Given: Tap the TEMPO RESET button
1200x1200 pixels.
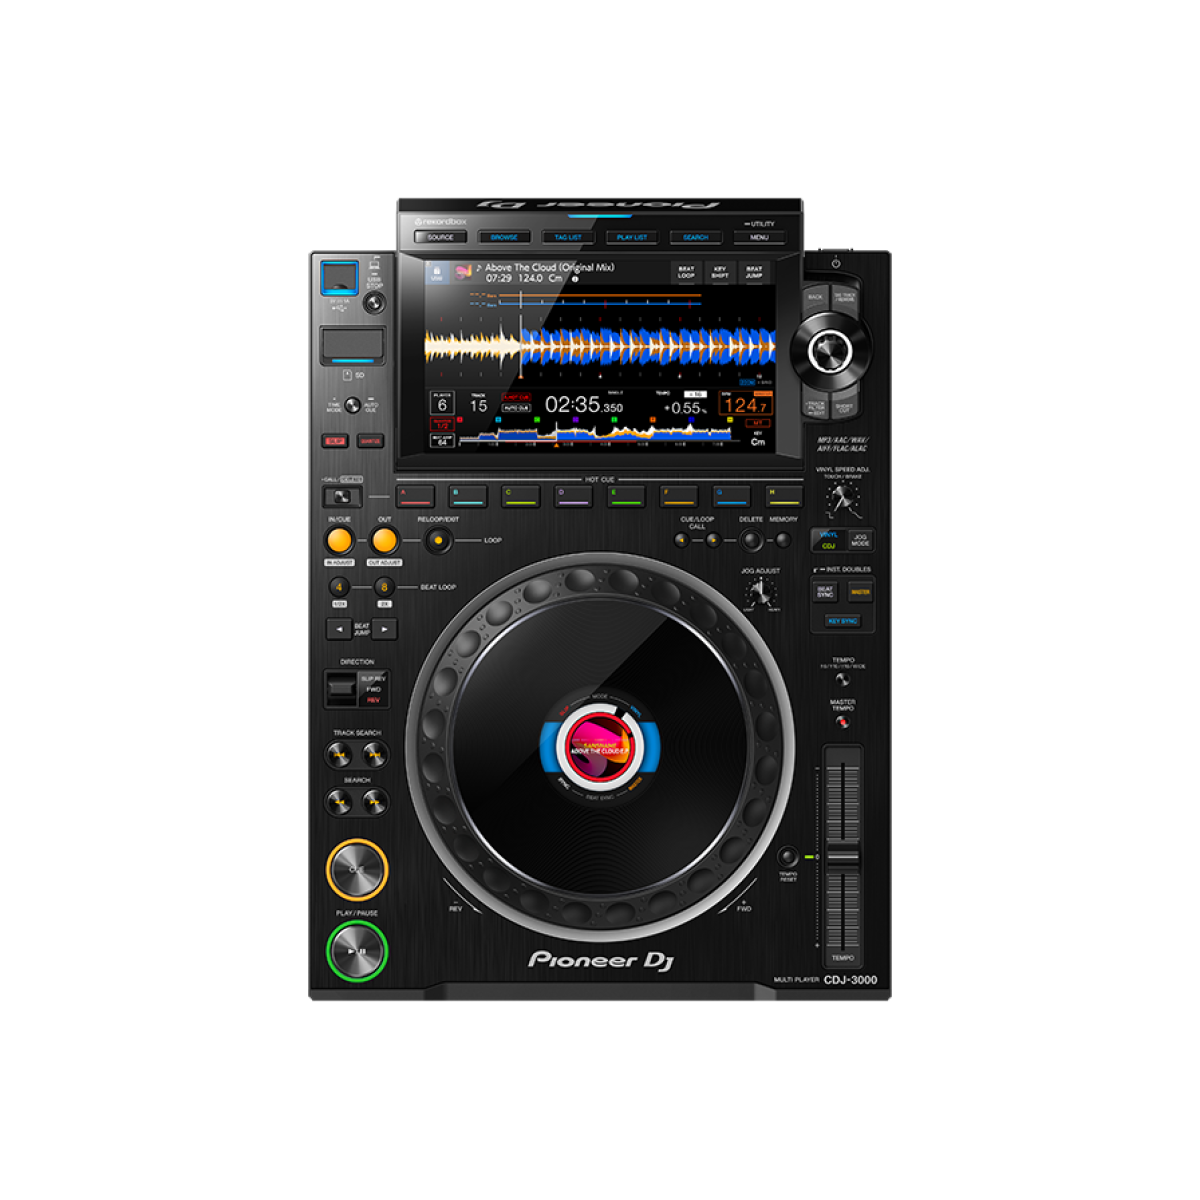Looking at the screenshot, I should [x=788, y=857].
